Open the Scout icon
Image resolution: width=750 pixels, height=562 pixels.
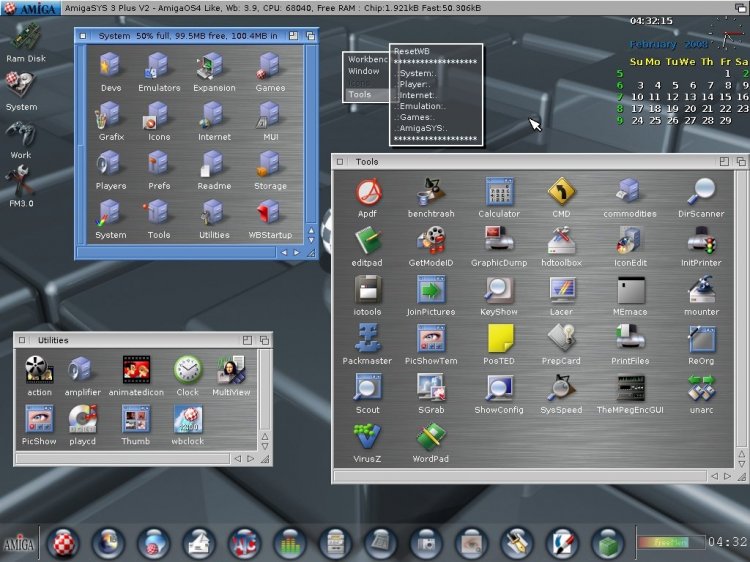tap(367, 388)
